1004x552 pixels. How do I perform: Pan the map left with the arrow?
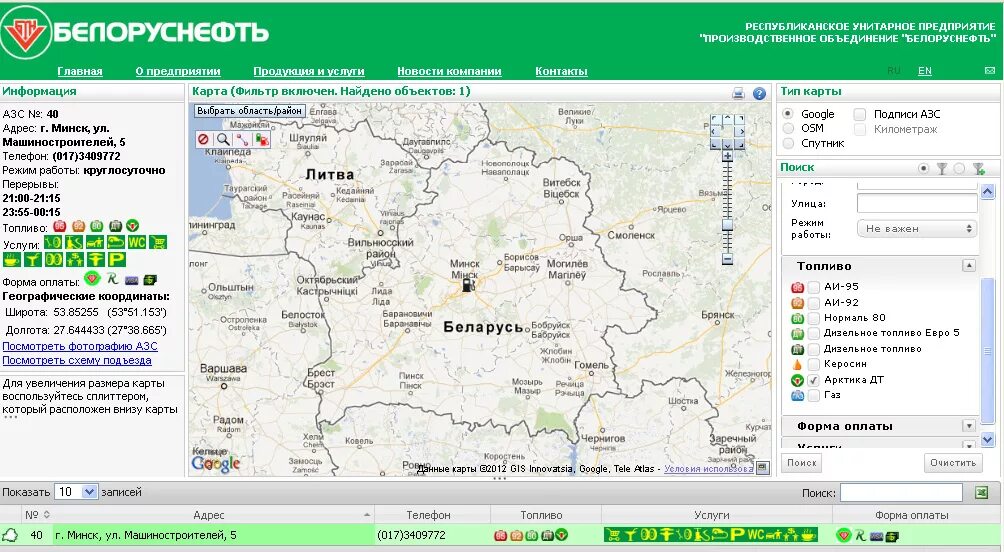coord(716,132)
